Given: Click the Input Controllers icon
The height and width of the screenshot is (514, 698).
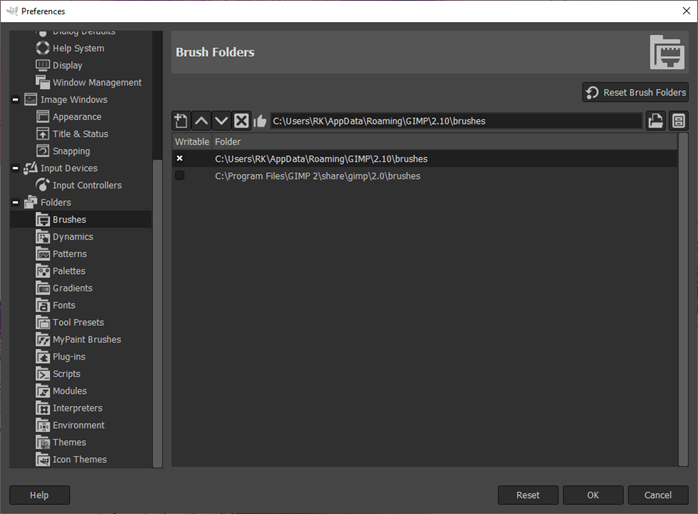Looking at the screenshot, I should pyautogui.click(x=43, y=185).
